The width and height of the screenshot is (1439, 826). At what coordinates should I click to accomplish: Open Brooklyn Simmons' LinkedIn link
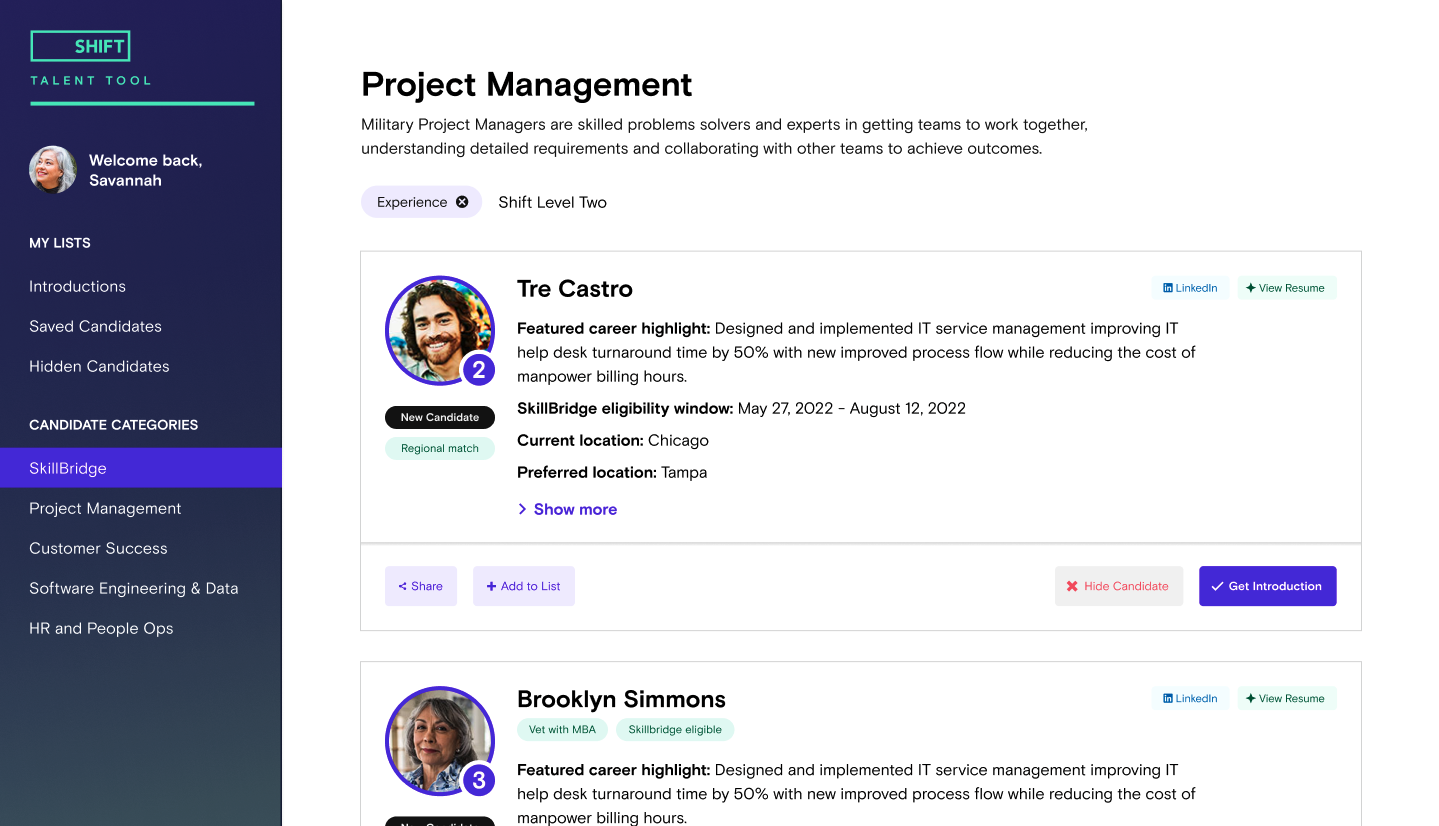tap(1190, 699)
